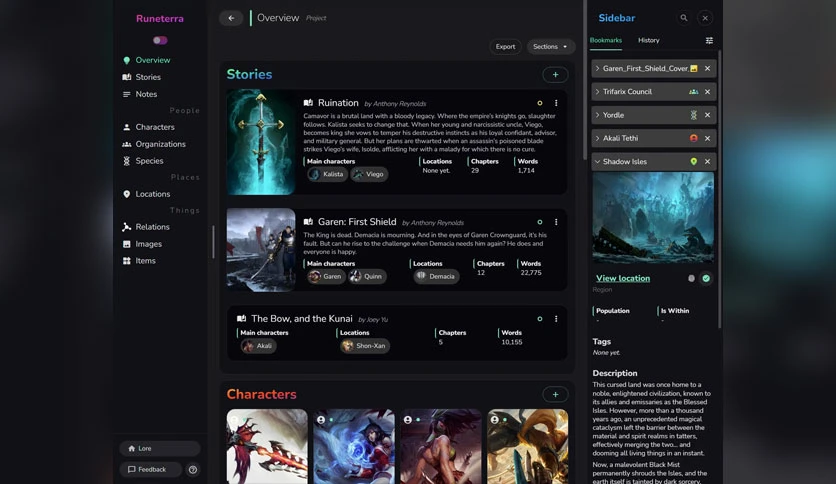Image resolution: width=836 pixels, height=484 pixels.
Task: Click the Export button
Action: pyautogui.click(x=505, y=46)
